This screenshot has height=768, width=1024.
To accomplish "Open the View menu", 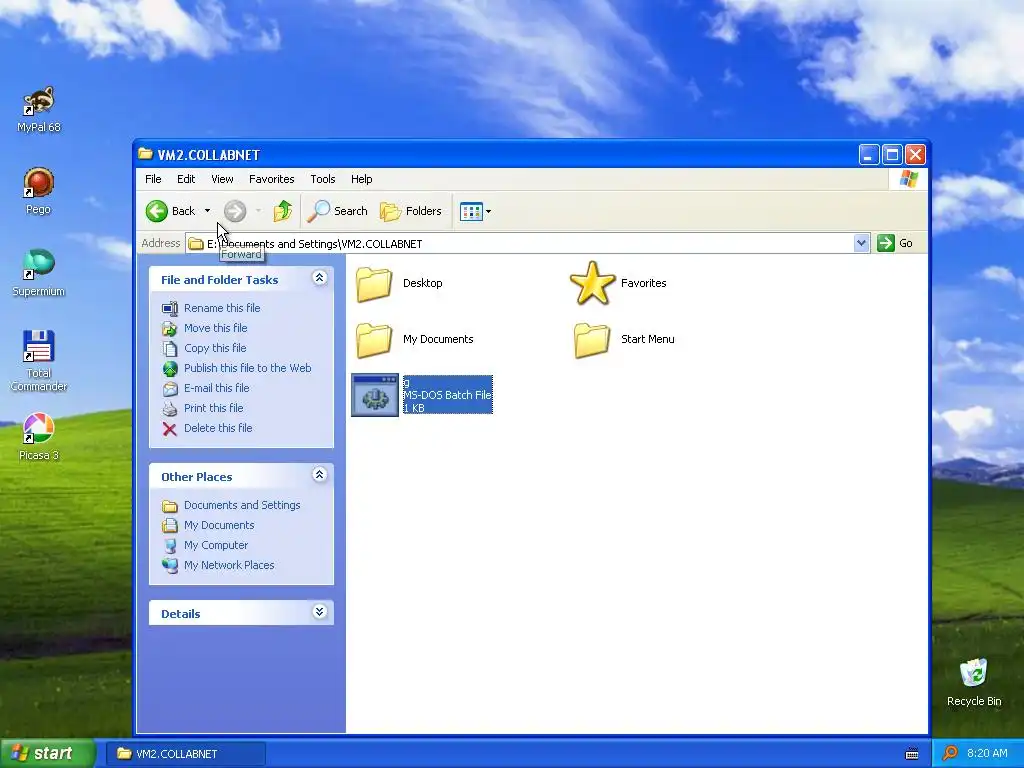I will [x=222, y=179].
